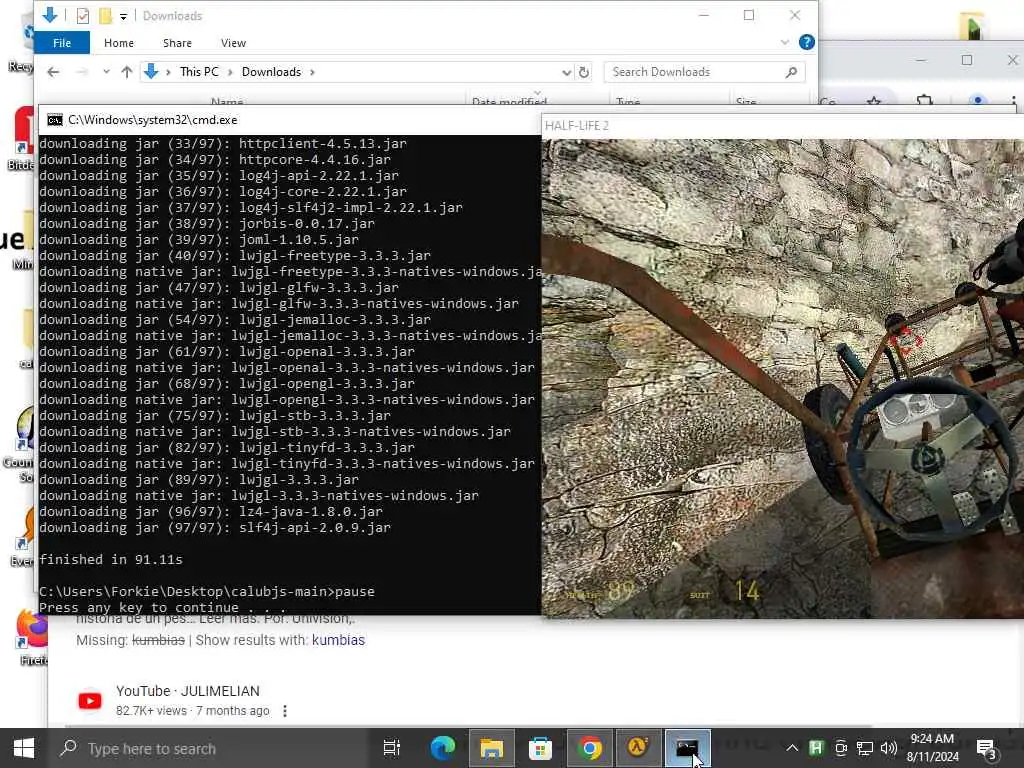
Task: Switch to Half-Life 2 on taskbar
Action: coord(638,748)
